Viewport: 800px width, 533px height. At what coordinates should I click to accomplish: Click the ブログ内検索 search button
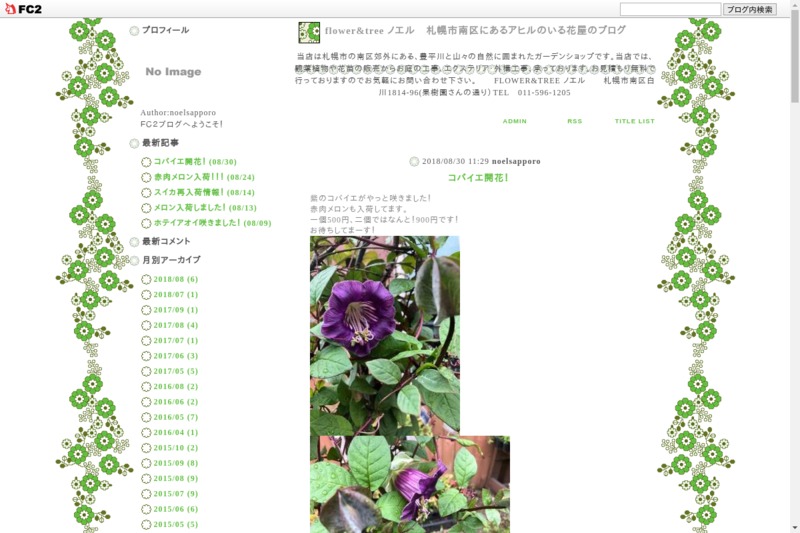(x=749, y=9)
